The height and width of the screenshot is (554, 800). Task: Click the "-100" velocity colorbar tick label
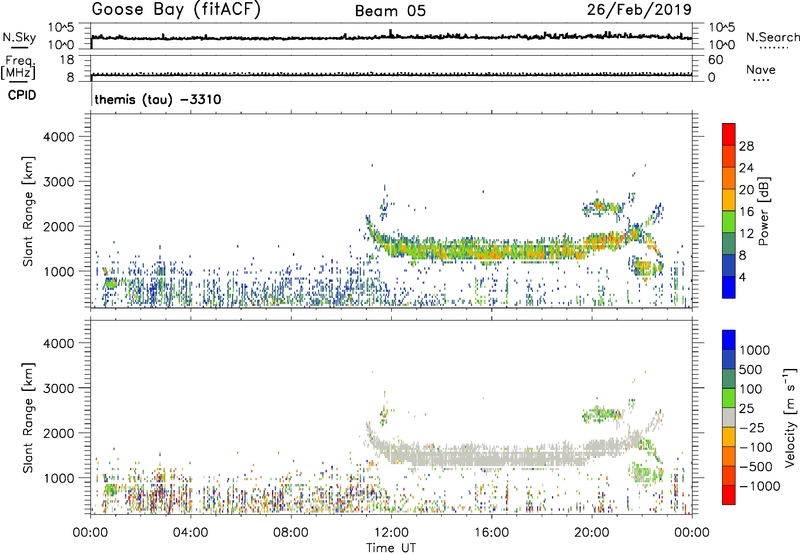coord(755,447)
